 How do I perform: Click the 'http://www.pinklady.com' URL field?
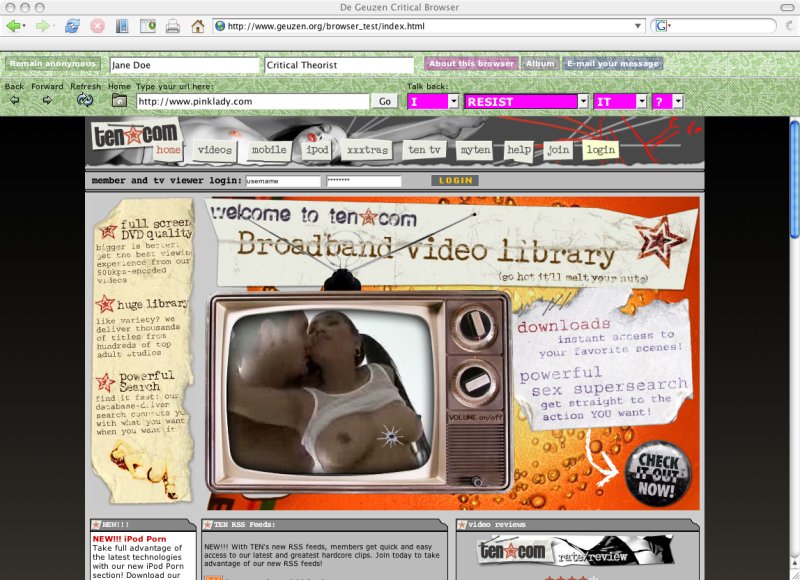(253, 102)
